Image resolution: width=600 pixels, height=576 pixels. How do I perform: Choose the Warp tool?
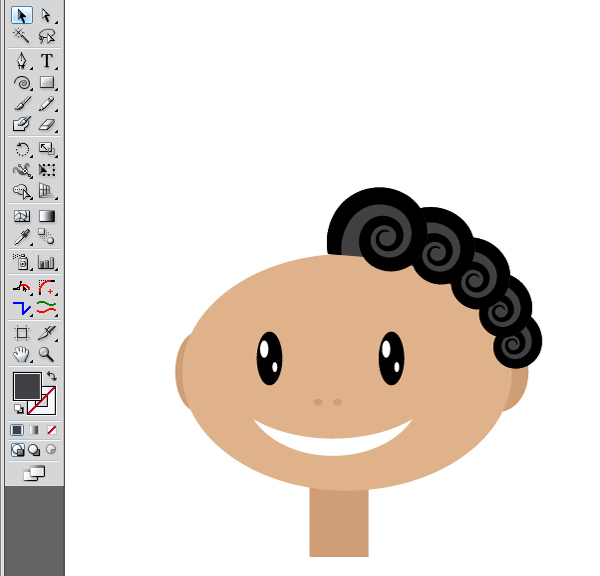click(22, 170)
